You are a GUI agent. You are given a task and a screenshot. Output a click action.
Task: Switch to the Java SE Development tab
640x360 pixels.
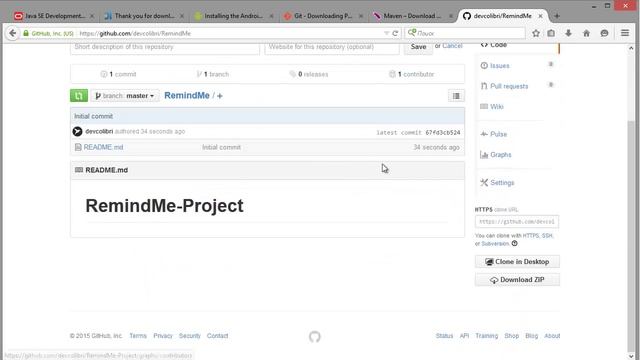53,16
